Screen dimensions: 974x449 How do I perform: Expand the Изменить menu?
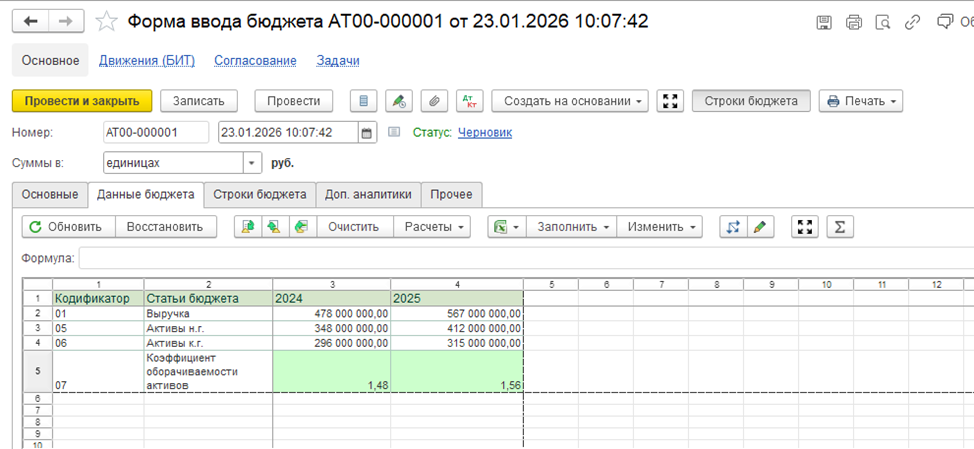click(660, 227)
